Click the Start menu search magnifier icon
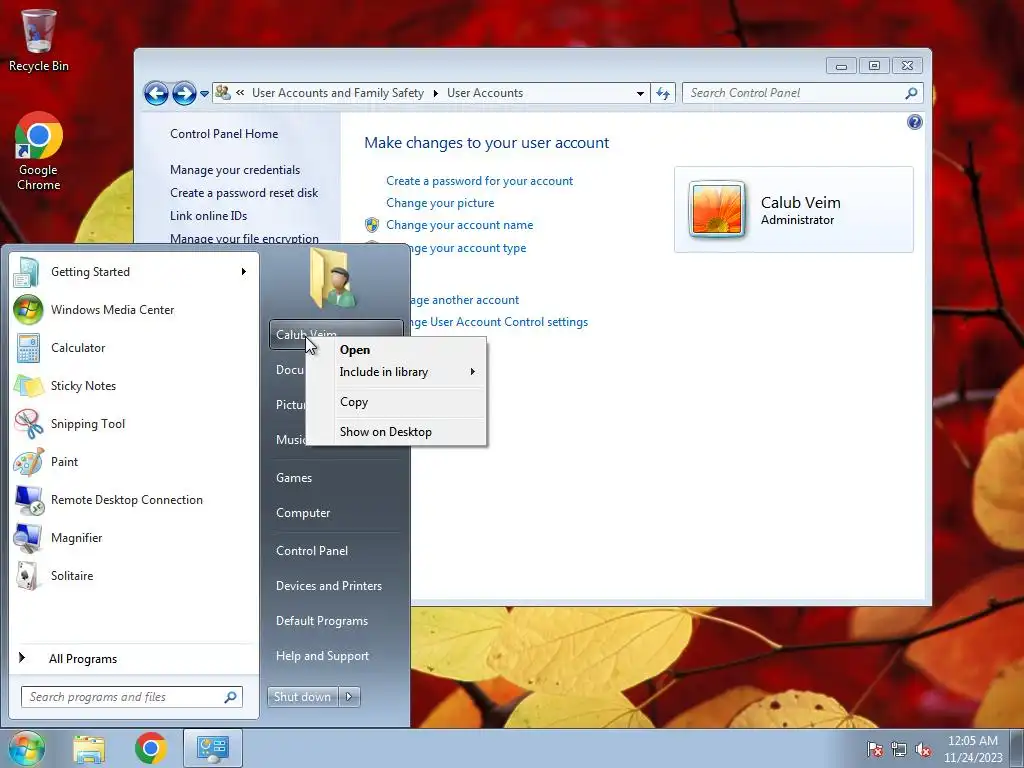The width and height of the screenshot is (1024, 768). click(x=231, y=697)
